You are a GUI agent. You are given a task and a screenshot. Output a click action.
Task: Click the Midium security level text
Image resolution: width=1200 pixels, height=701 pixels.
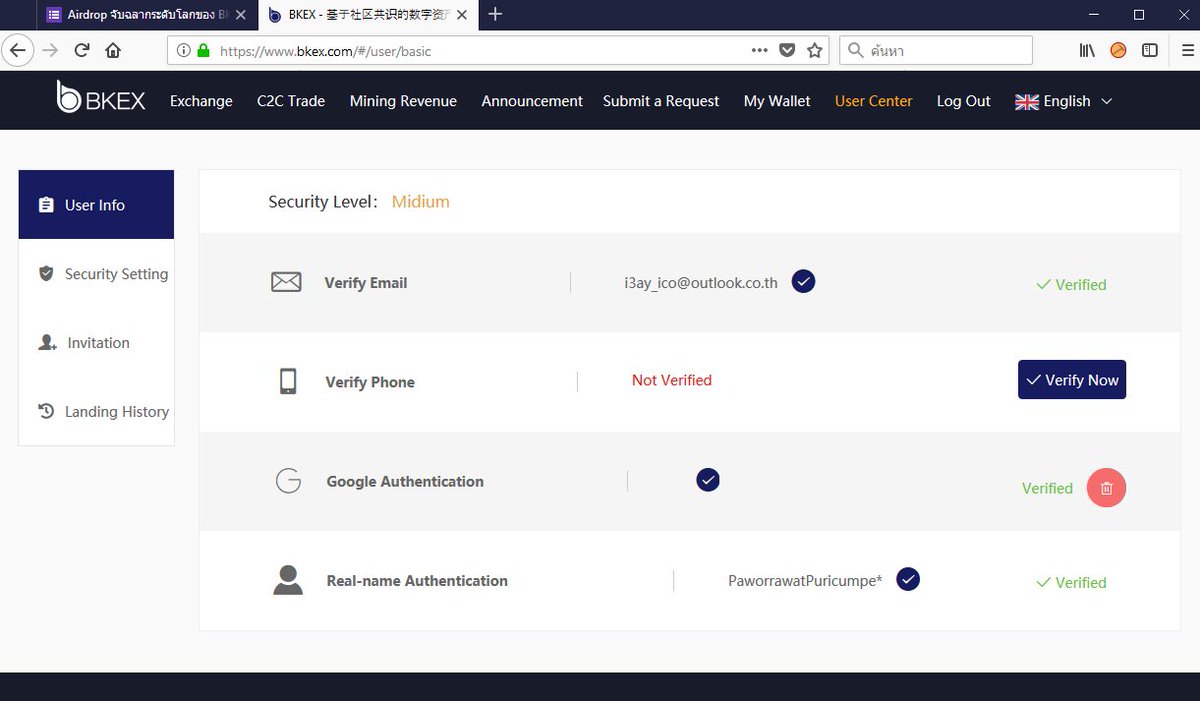tap(420, 202)
